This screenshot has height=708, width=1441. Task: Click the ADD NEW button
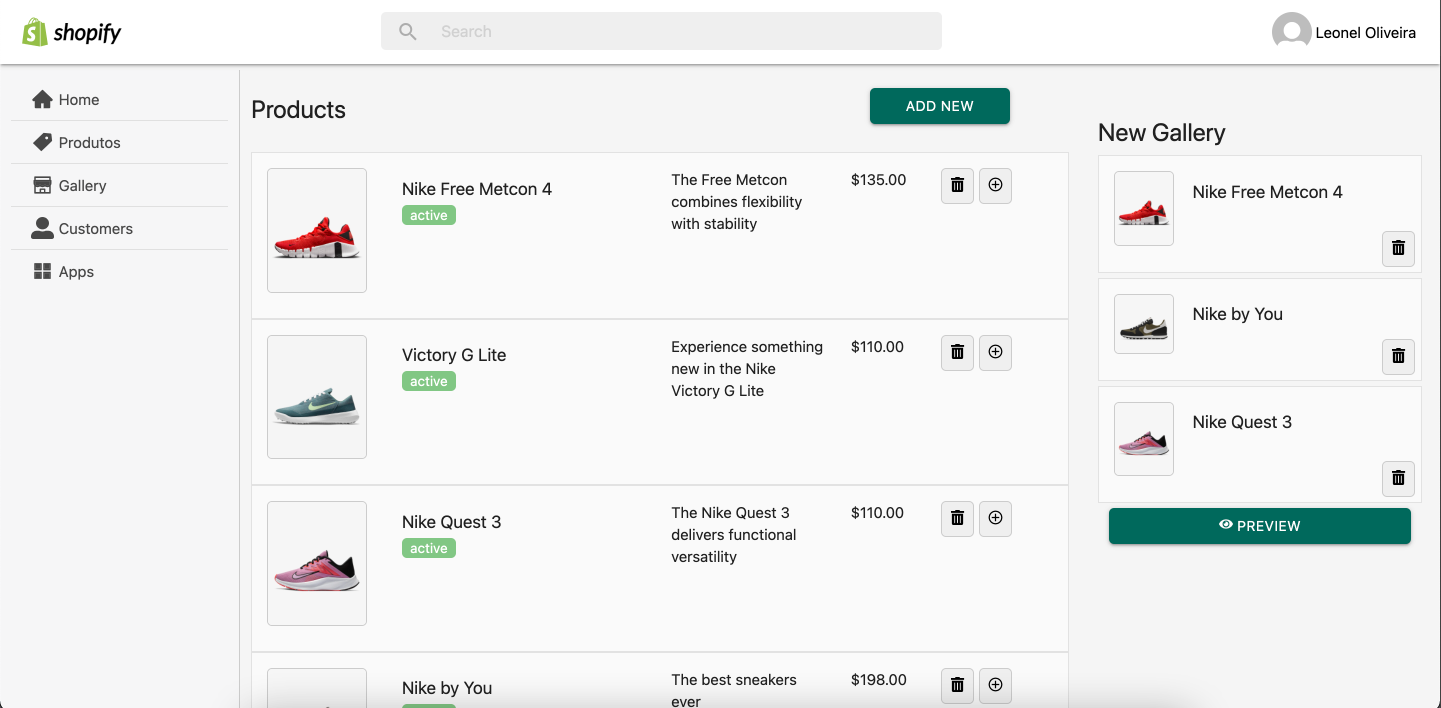pos(939,105)
